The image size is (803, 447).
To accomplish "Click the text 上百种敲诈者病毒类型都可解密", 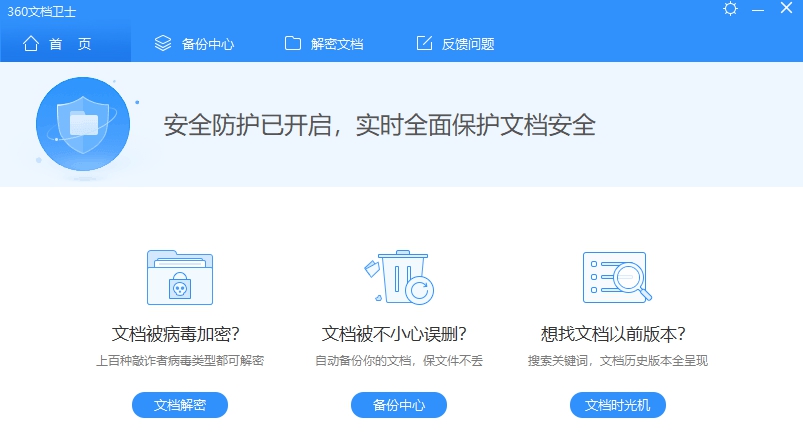I will click(x=180, y=361).
